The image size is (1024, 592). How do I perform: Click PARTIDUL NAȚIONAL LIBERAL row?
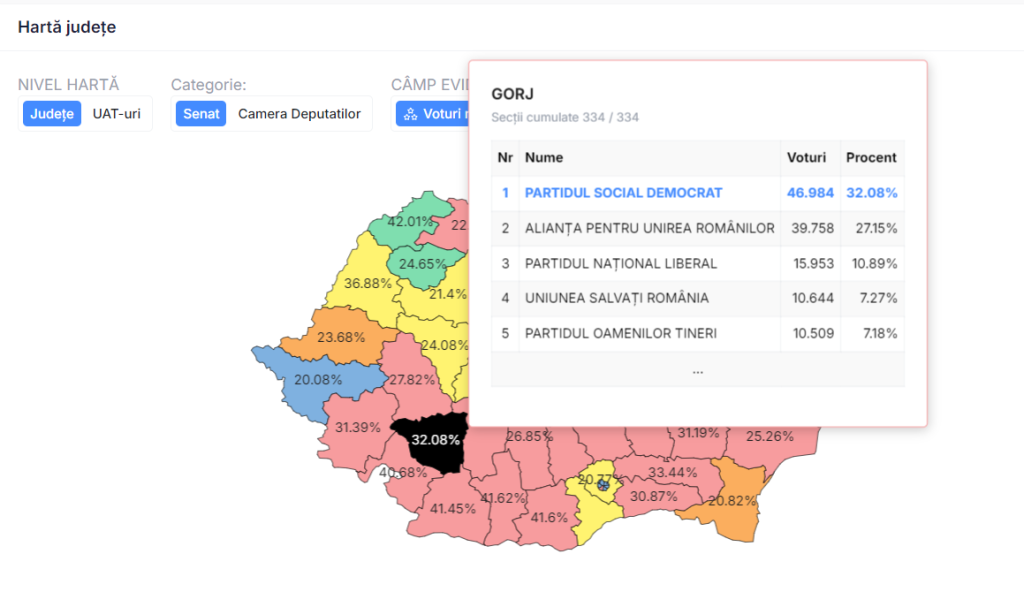pos(697,263)
